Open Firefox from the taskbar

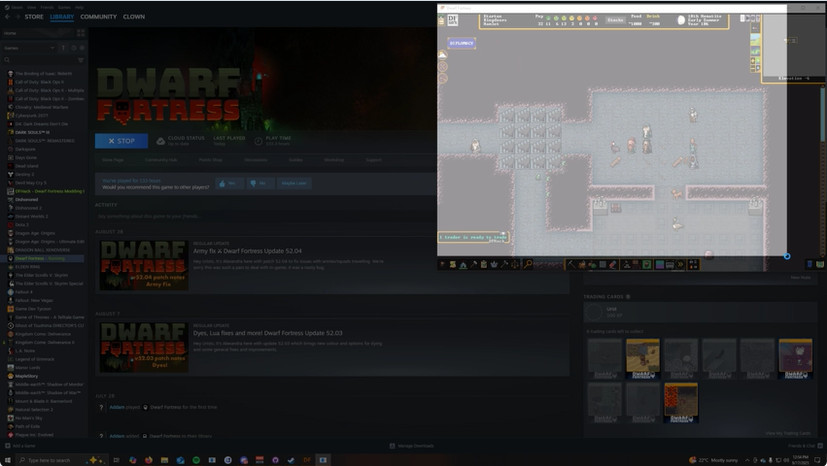pyautogui.click(x=149, y=460)
